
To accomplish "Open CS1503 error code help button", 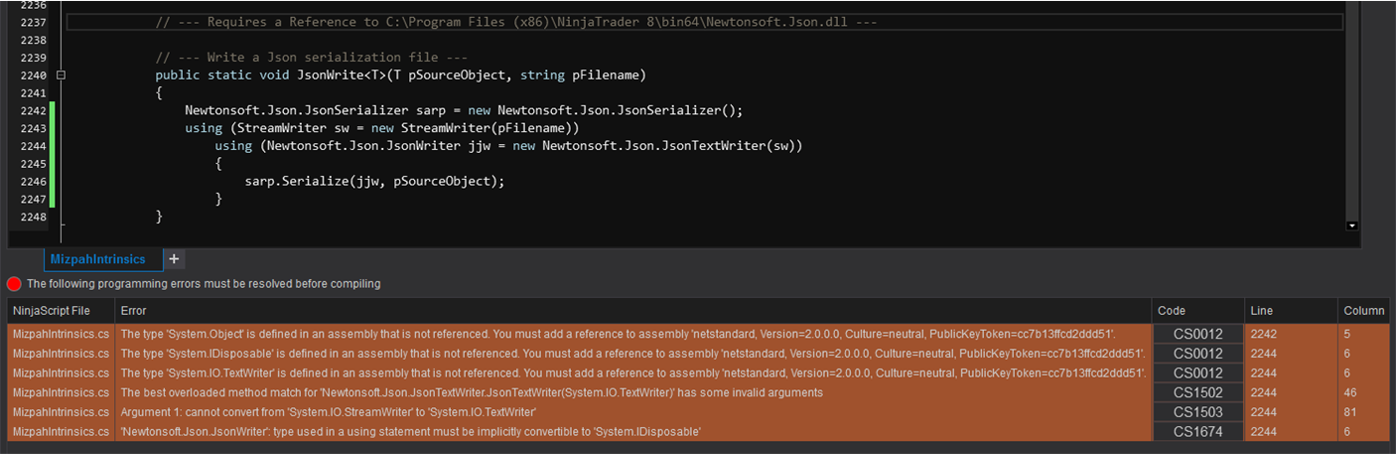I will point(1198,412).
